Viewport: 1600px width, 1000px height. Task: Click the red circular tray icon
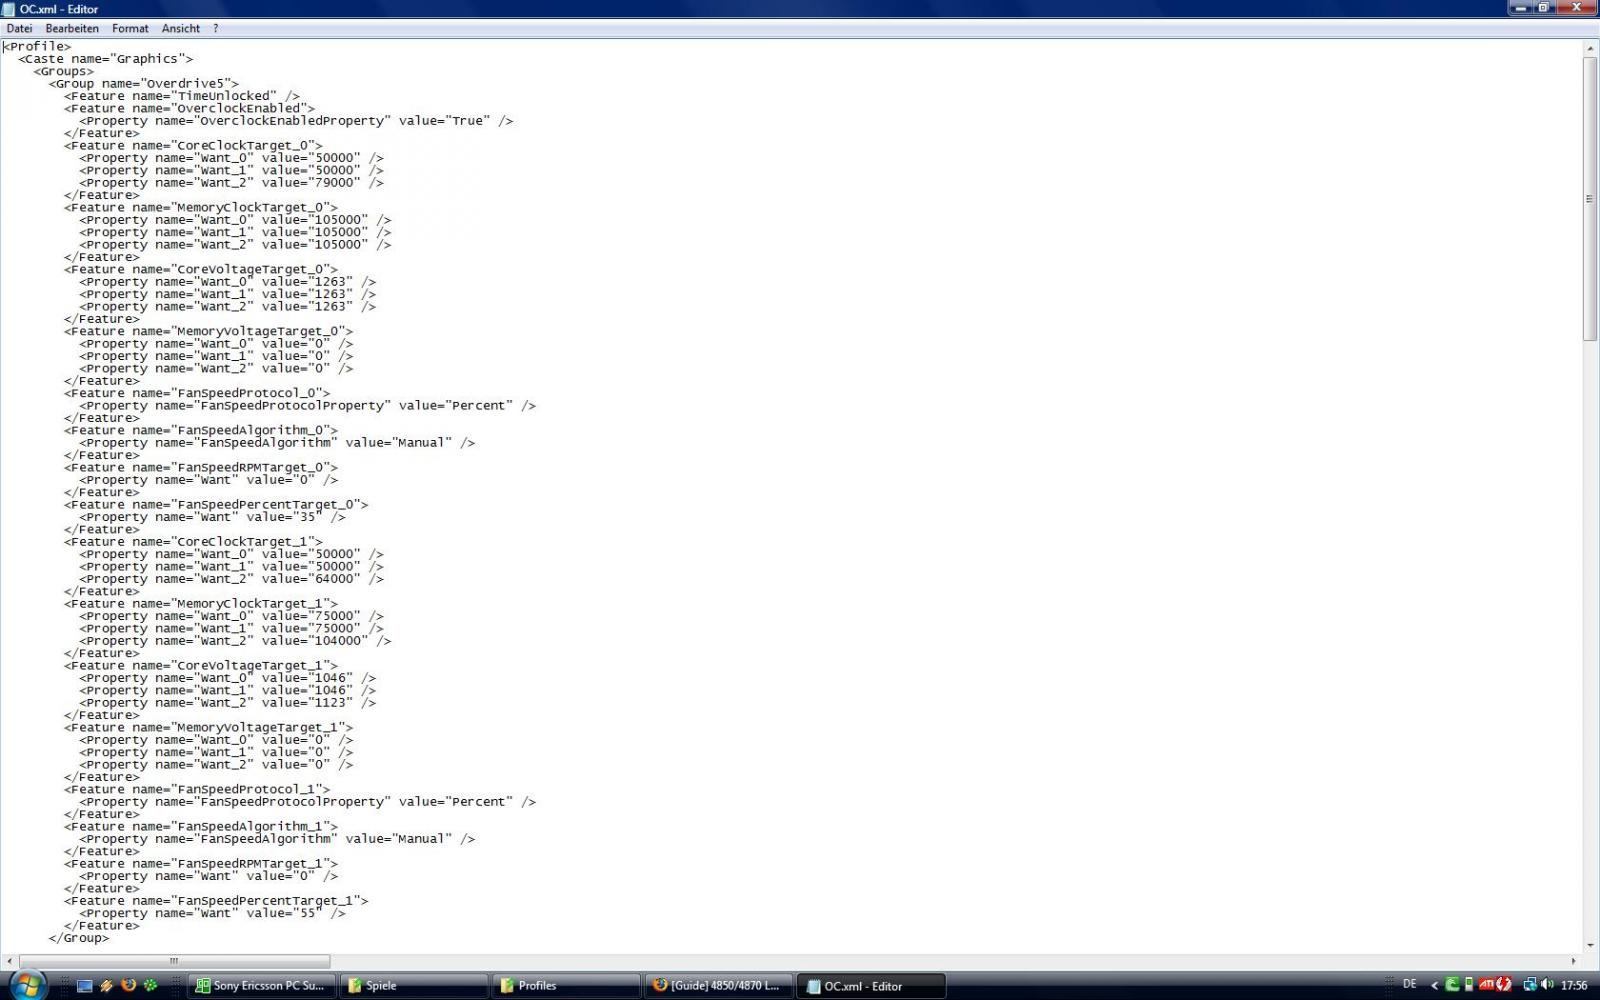[x=1503, y=985]
